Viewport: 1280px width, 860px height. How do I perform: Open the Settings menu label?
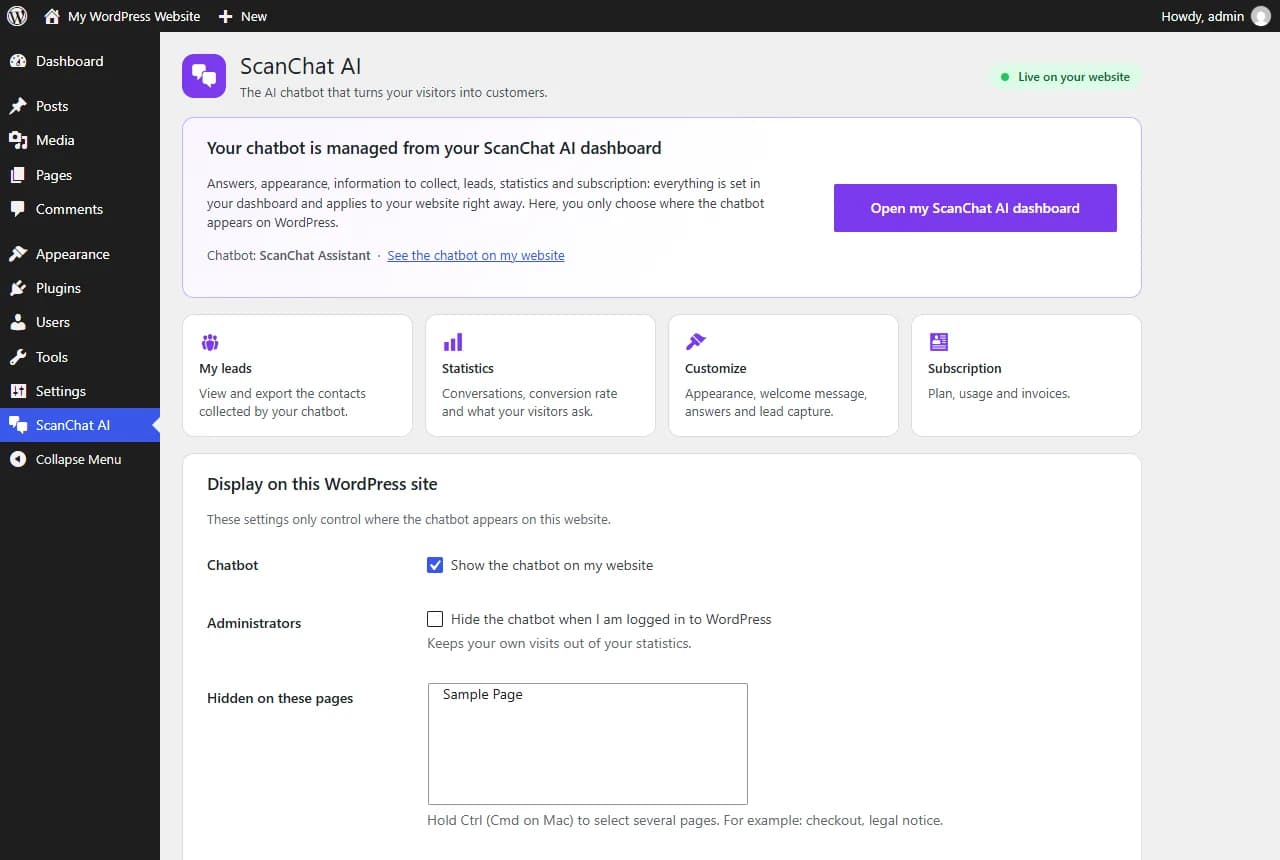(61, 391)
